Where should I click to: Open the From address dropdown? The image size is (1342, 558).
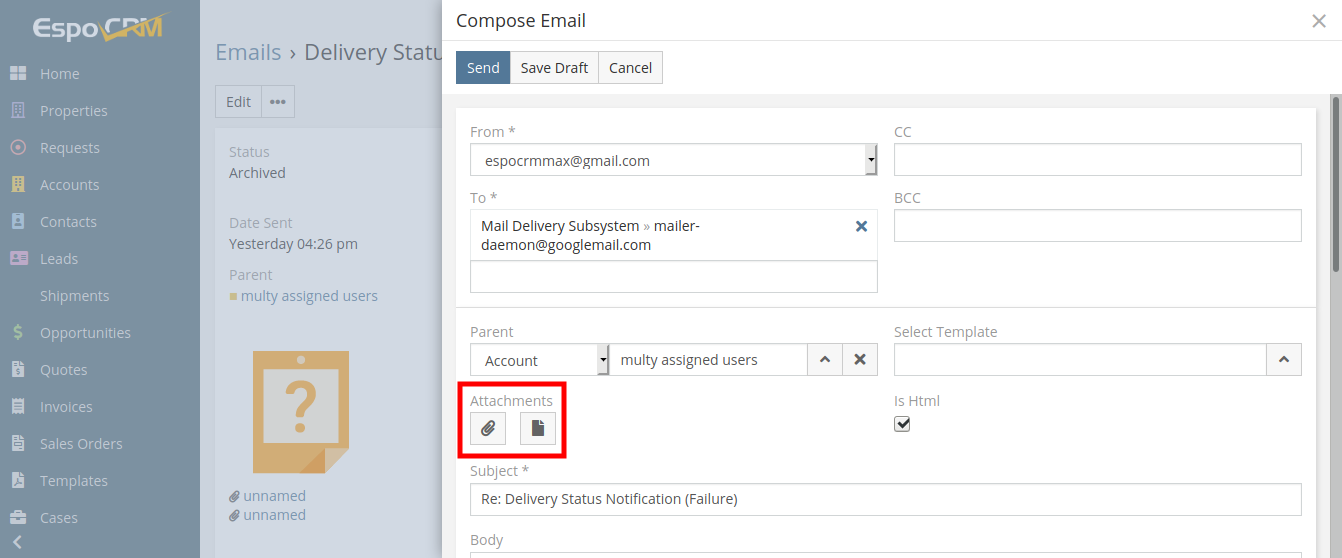(x=871, y=160)
